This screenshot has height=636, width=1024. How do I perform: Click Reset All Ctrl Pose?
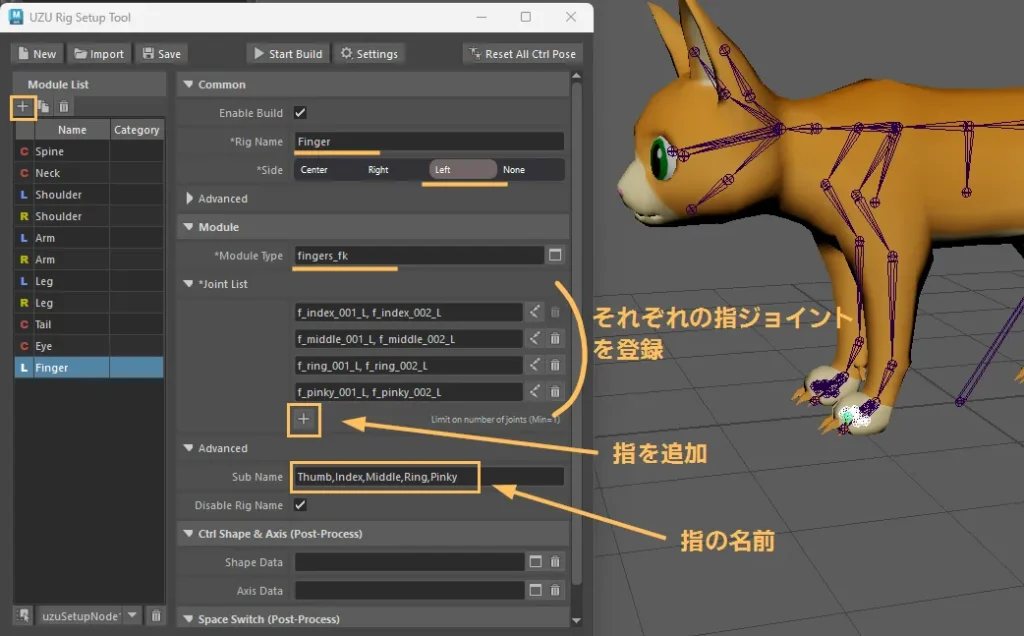click(522, 54)
